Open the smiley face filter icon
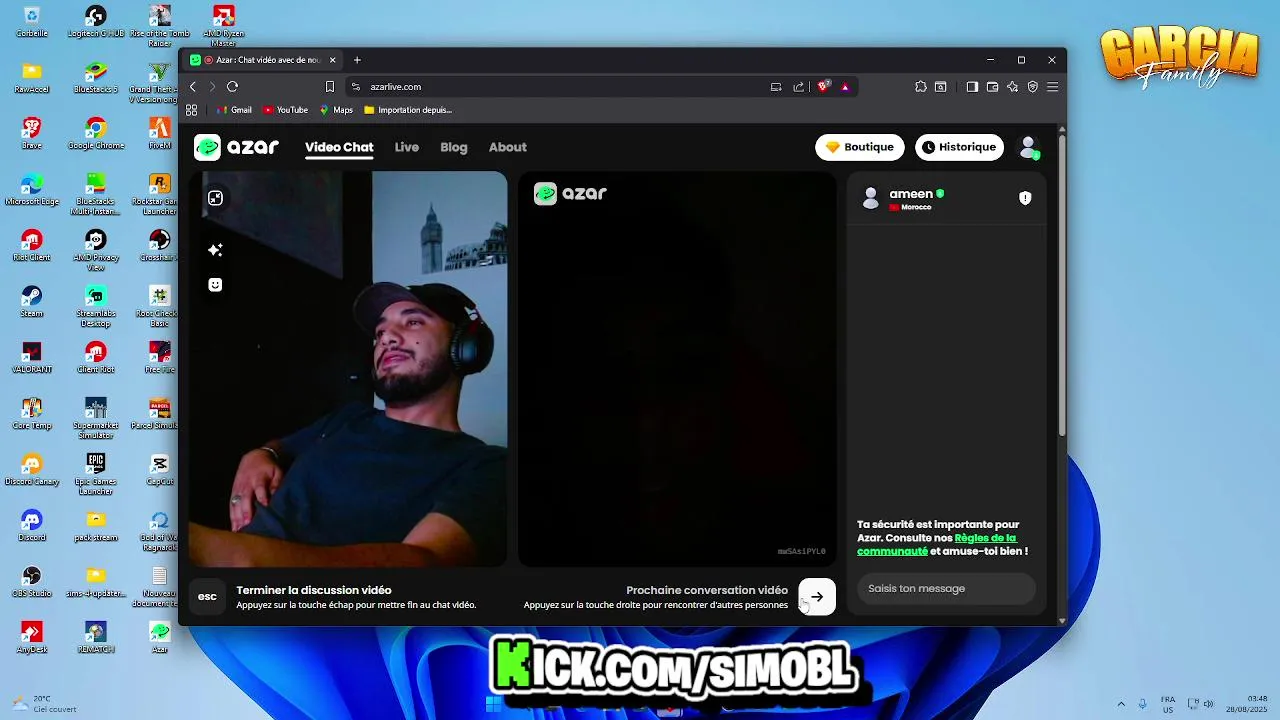 (215, 285)
